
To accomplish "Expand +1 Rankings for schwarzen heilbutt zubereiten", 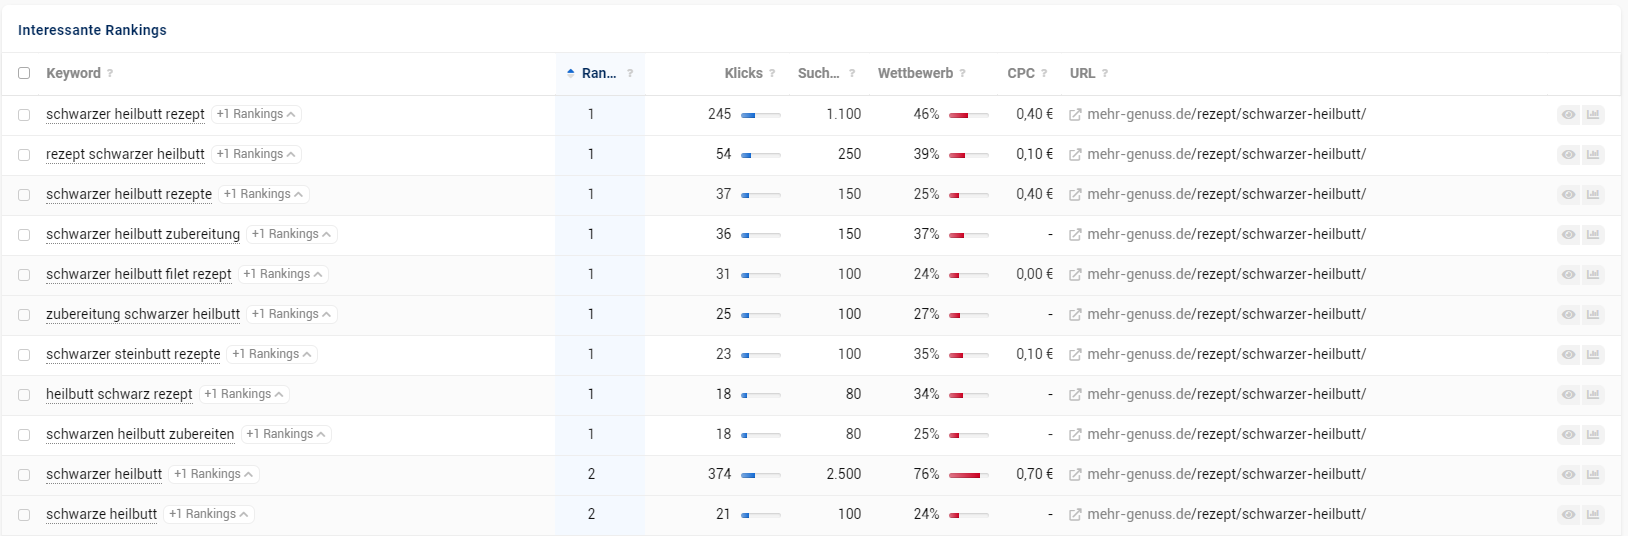I will coord(286,434).
